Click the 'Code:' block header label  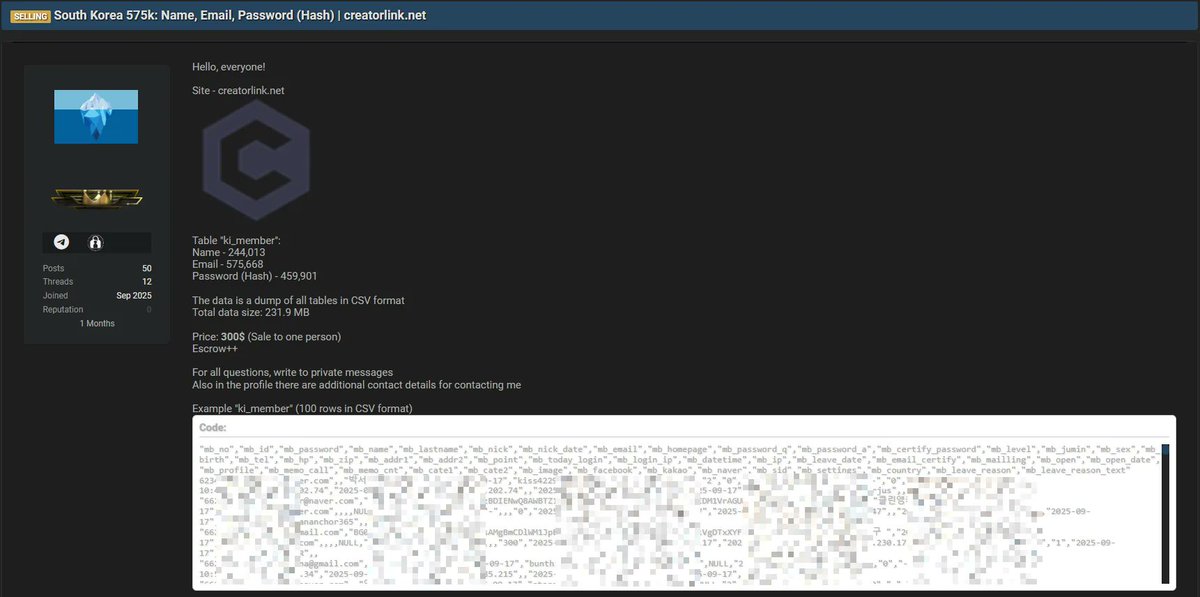(x=213, y=427)
